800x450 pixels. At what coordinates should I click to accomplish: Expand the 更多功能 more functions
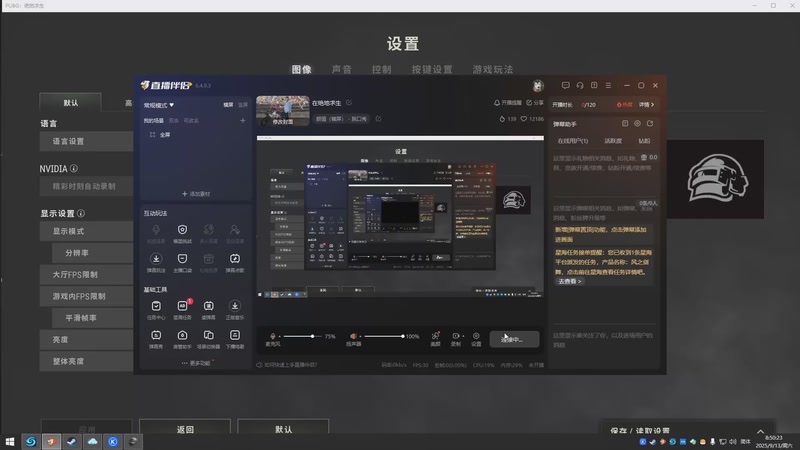point(196,363)
